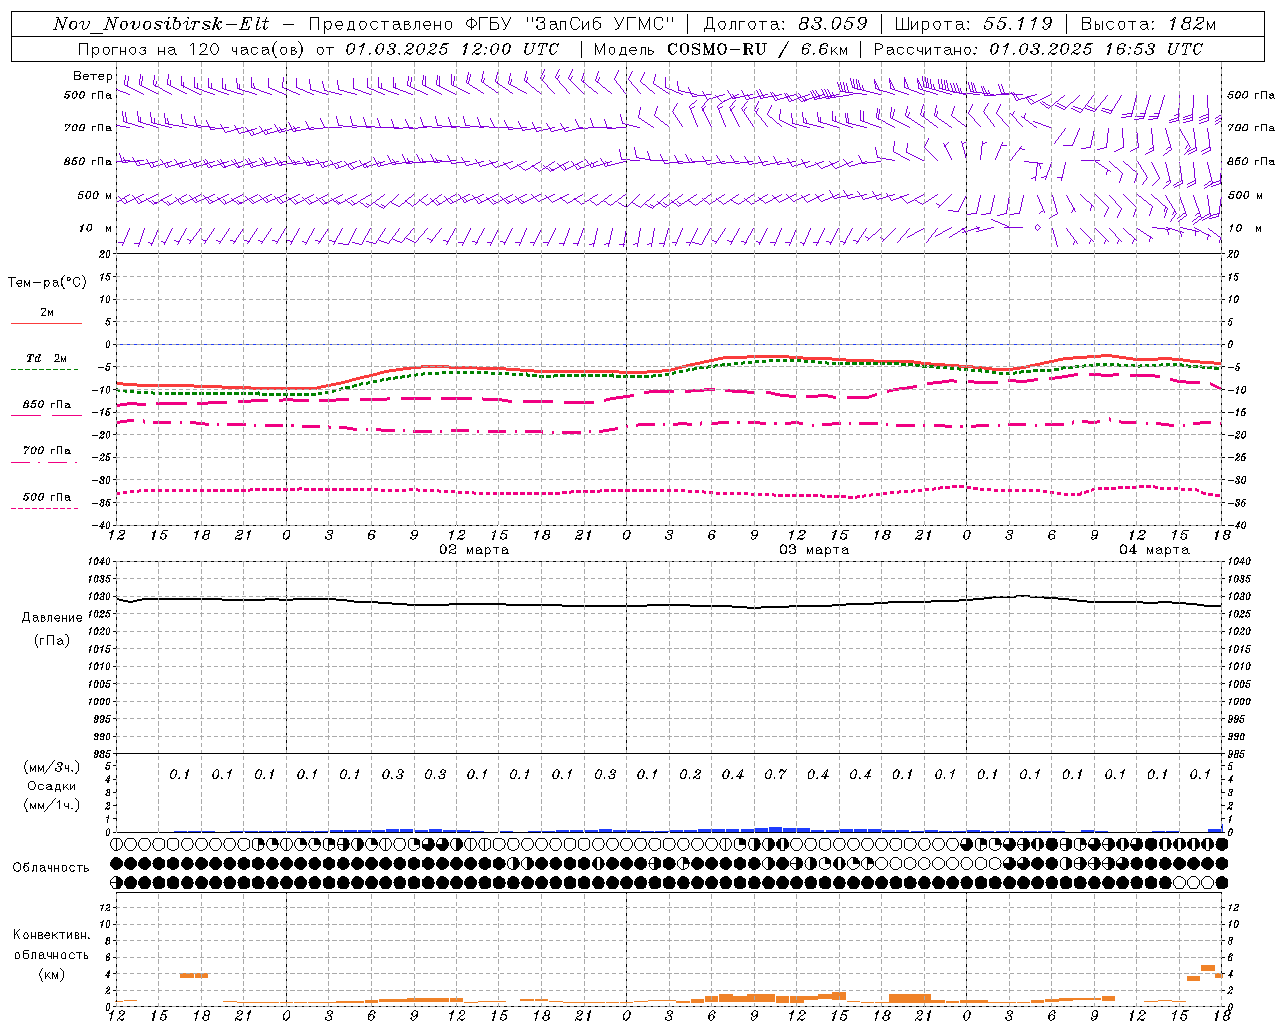Image resolution: width=1280 pixels, height=1024 pixels.
Task: Click the "(мм/1ч.)" precipitation unit label
Action: coord(52,805)
